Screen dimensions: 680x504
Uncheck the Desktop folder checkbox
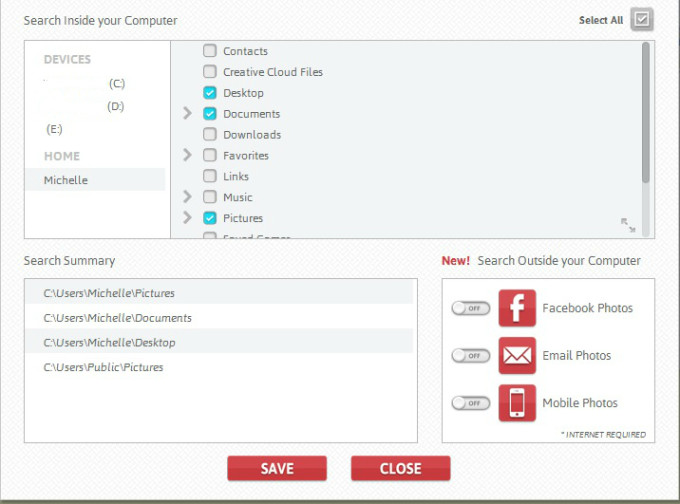pos(210,92)
